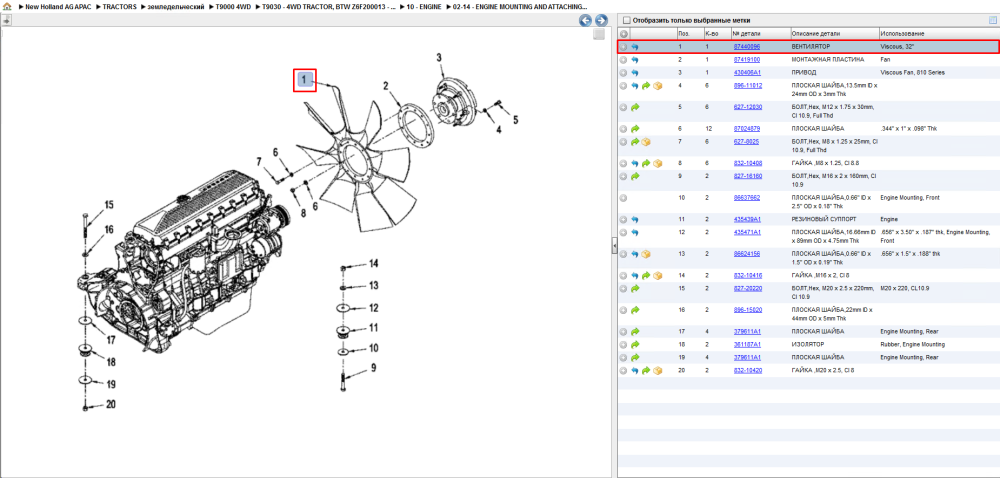The width and height of the screenshot is (1000, 478).
Task: Click the blue arrow icon in row 20
Action: coord(635,370)
